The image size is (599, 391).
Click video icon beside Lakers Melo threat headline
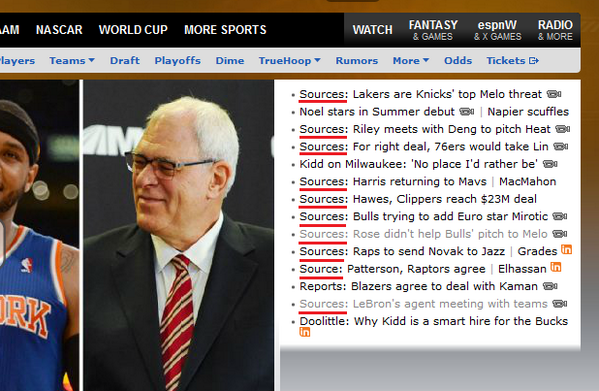554,94
